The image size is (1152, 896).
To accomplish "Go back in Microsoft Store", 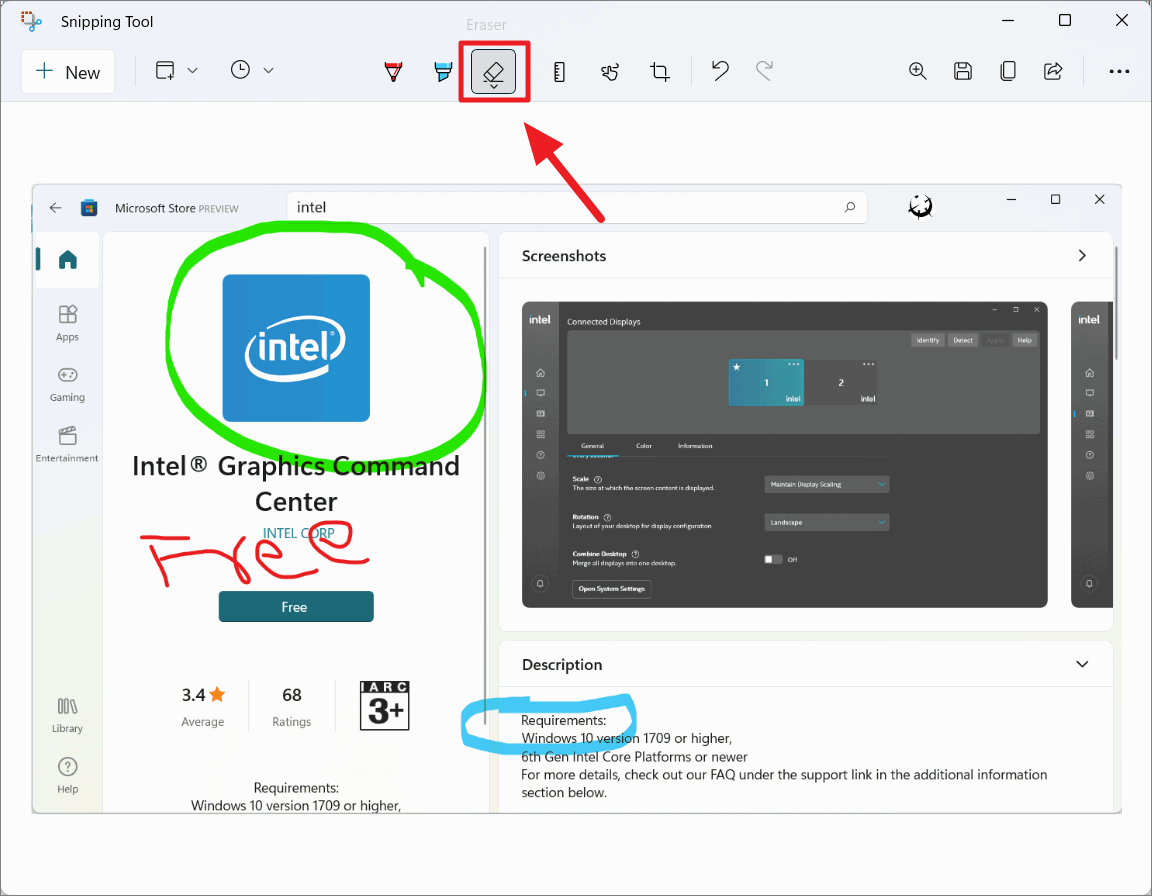I will (x=56, y=208).
